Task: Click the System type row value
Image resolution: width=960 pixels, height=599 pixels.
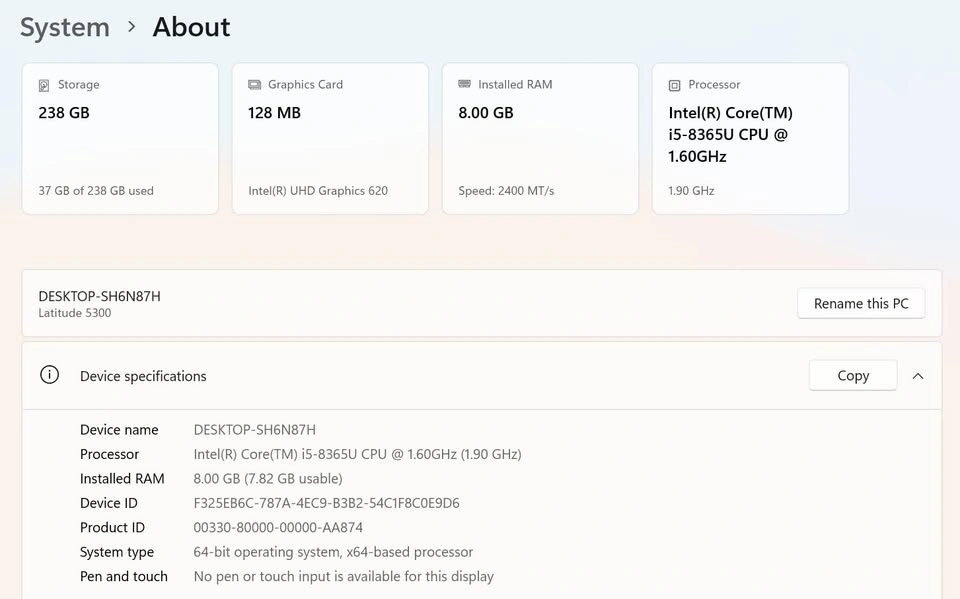Action: click(x=333, y=552)
